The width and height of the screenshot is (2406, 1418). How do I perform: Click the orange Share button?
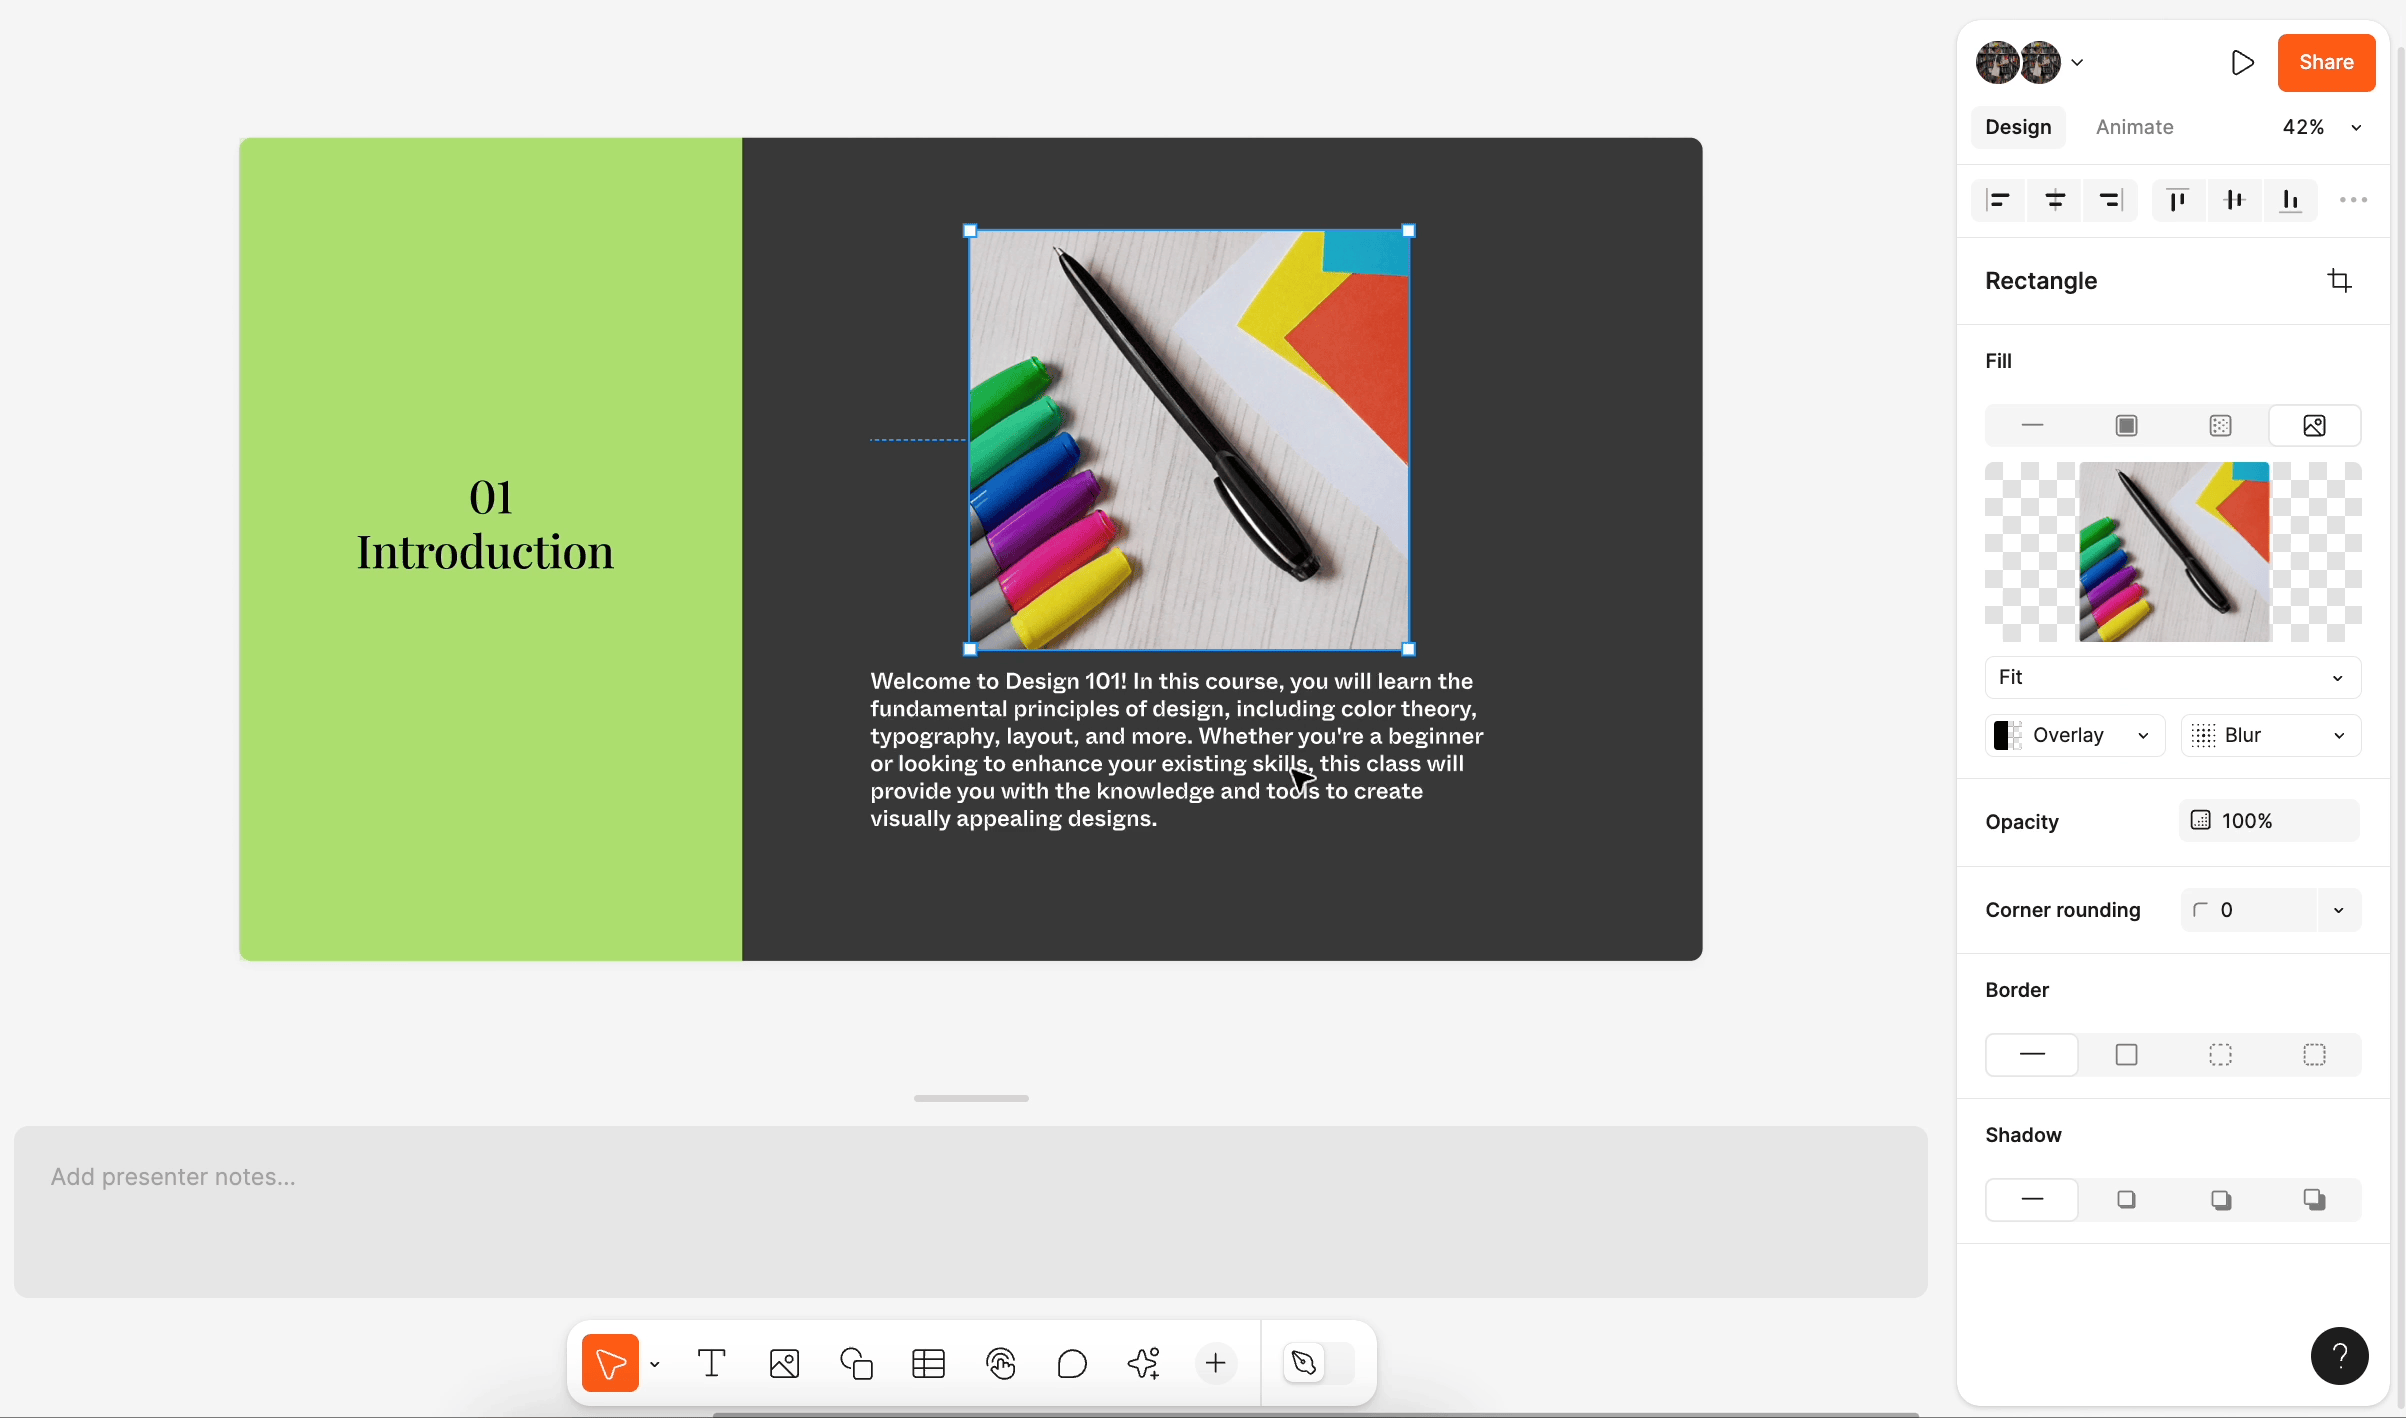tap(2326, 62)
